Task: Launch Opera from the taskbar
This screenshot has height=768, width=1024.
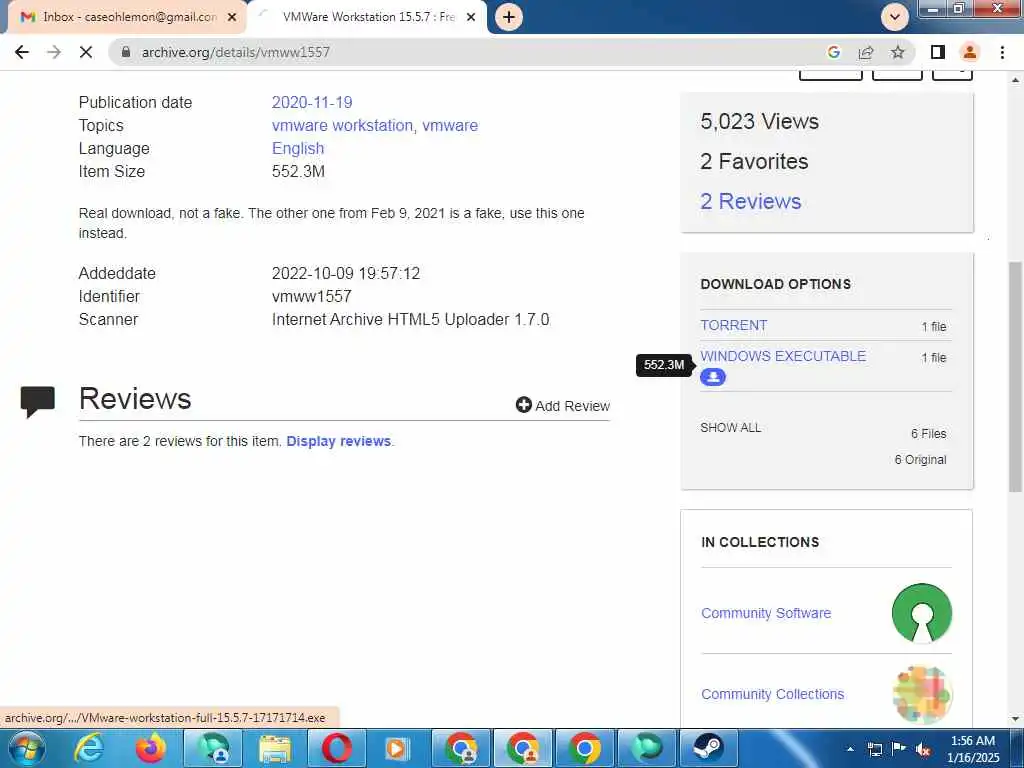Action: (x=336, y=748)
